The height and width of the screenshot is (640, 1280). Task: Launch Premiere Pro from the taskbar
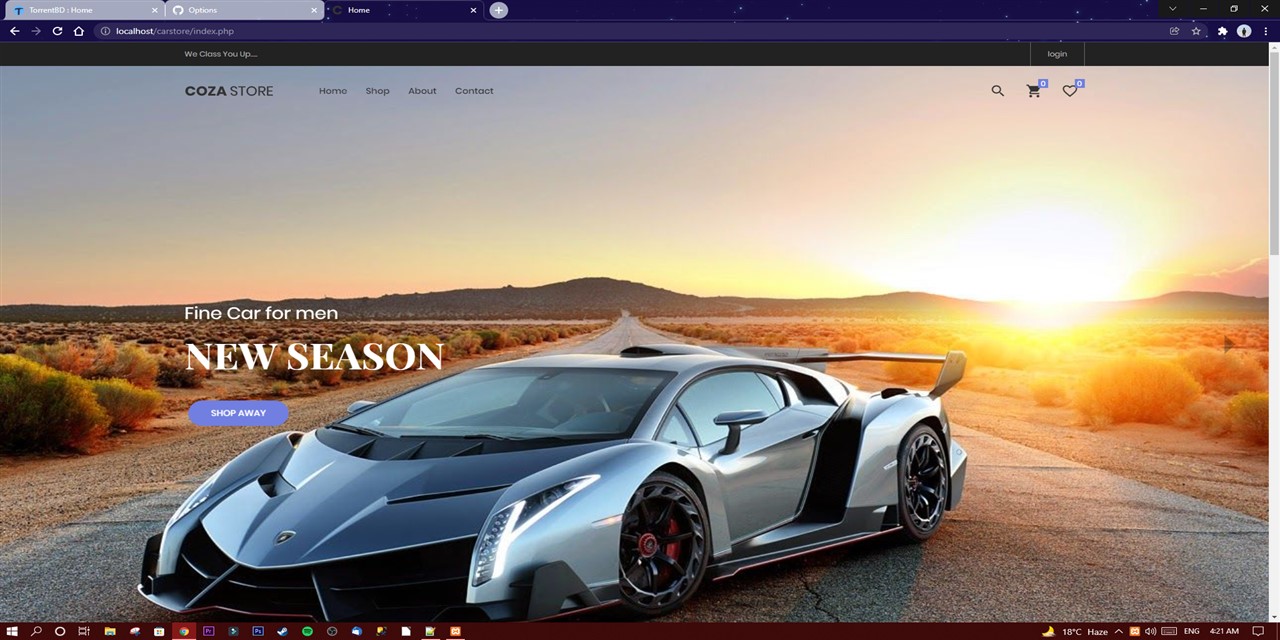coord(208,631)
